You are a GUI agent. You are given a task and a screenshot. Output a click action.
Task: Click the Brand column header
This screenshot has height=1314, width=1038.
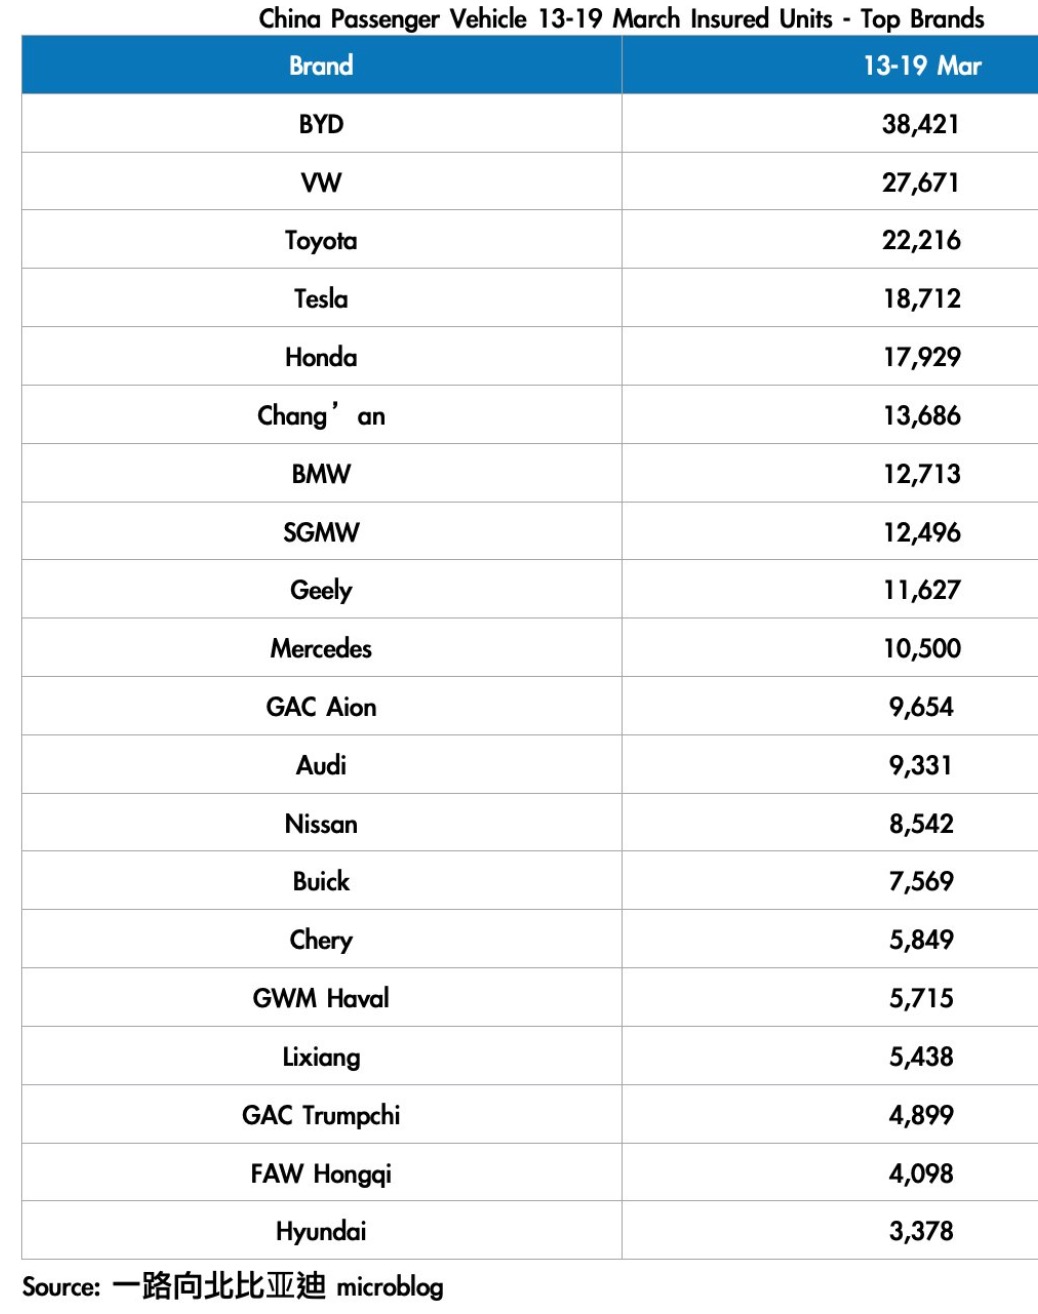tap(321, 66)
